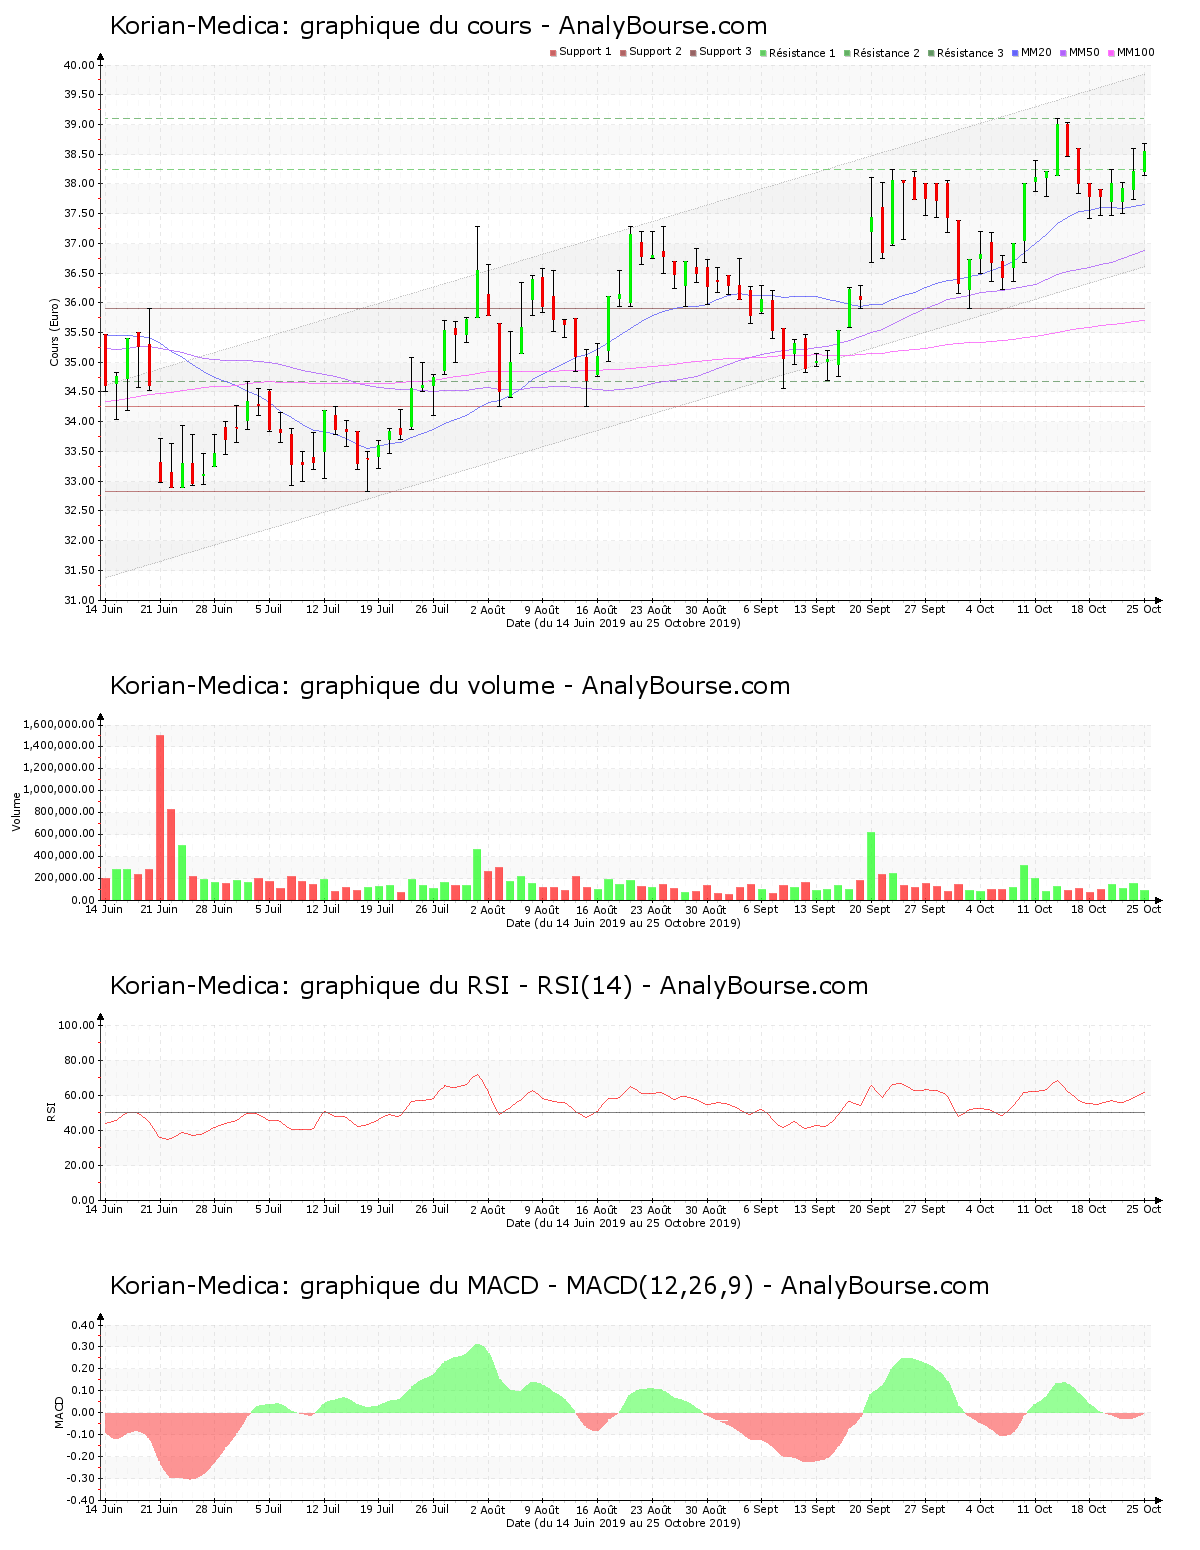Image resolution: width=1200 pixels, height=1550 pixels.
Task: Click the 100.00 RSI axis value
Action: [76, 1025]
